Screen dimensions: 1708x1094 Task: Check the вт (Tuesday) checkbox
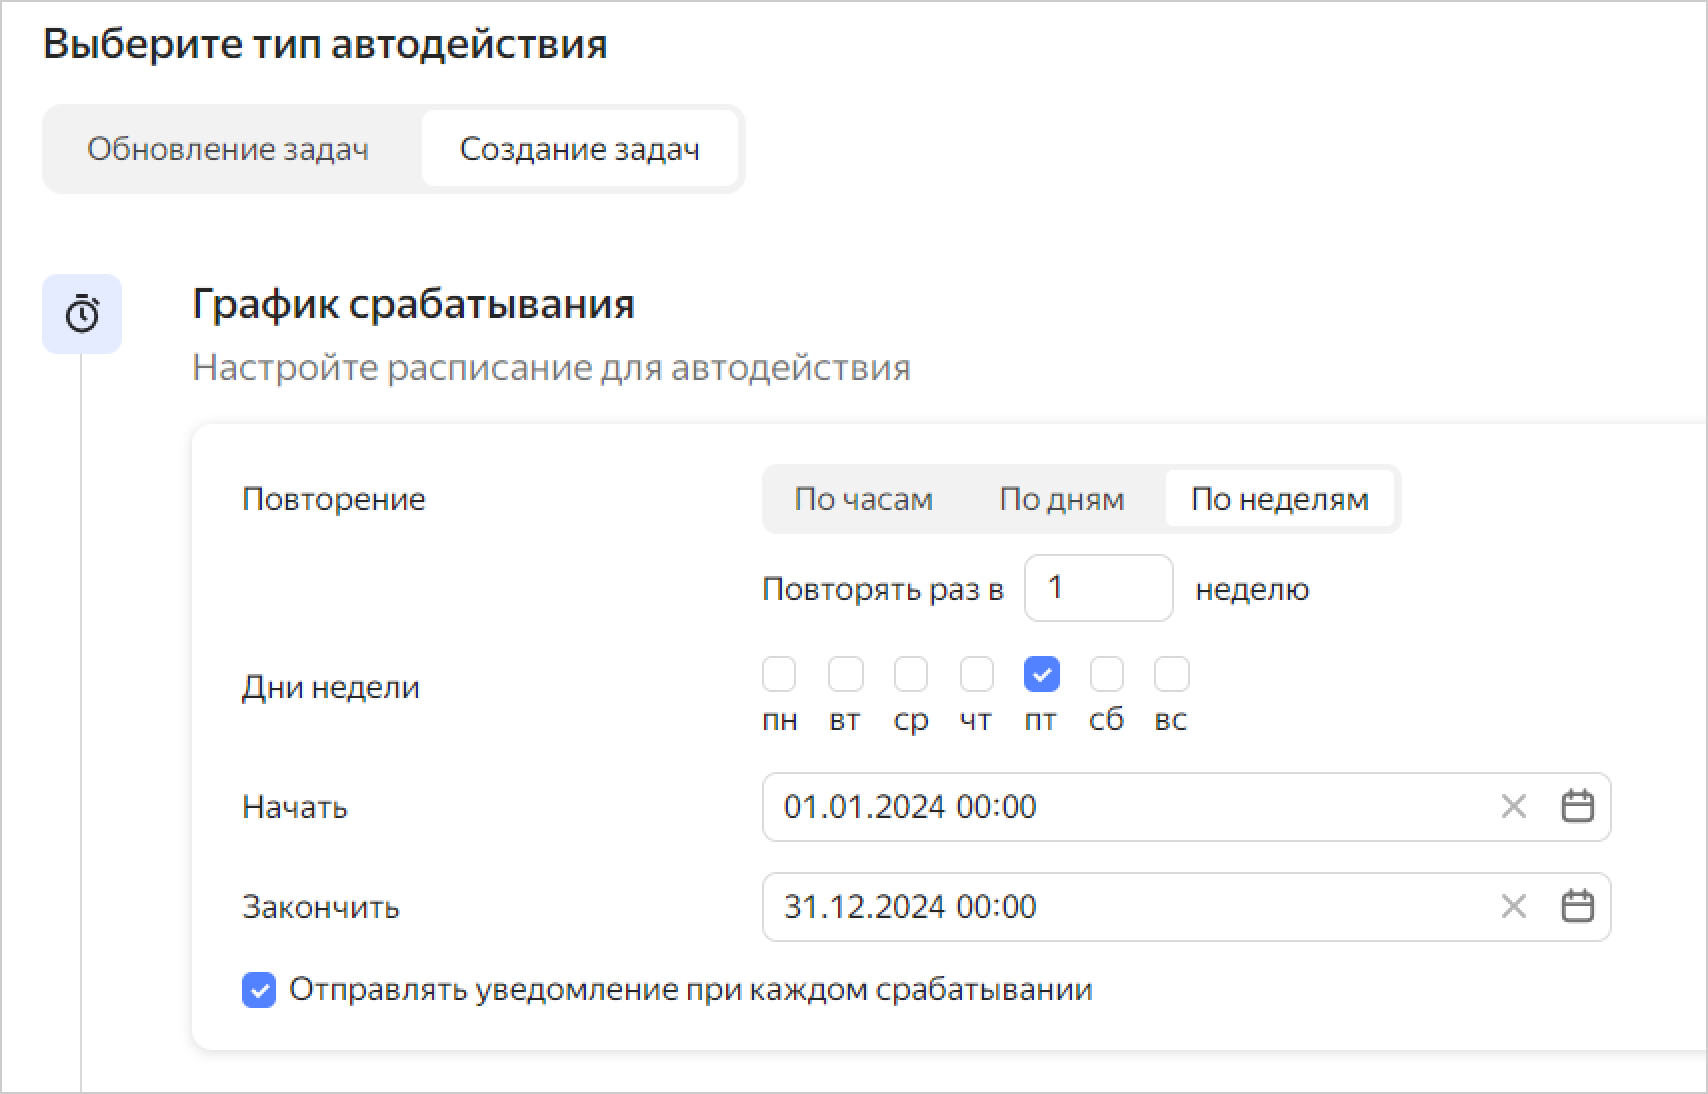pos(845,674)
